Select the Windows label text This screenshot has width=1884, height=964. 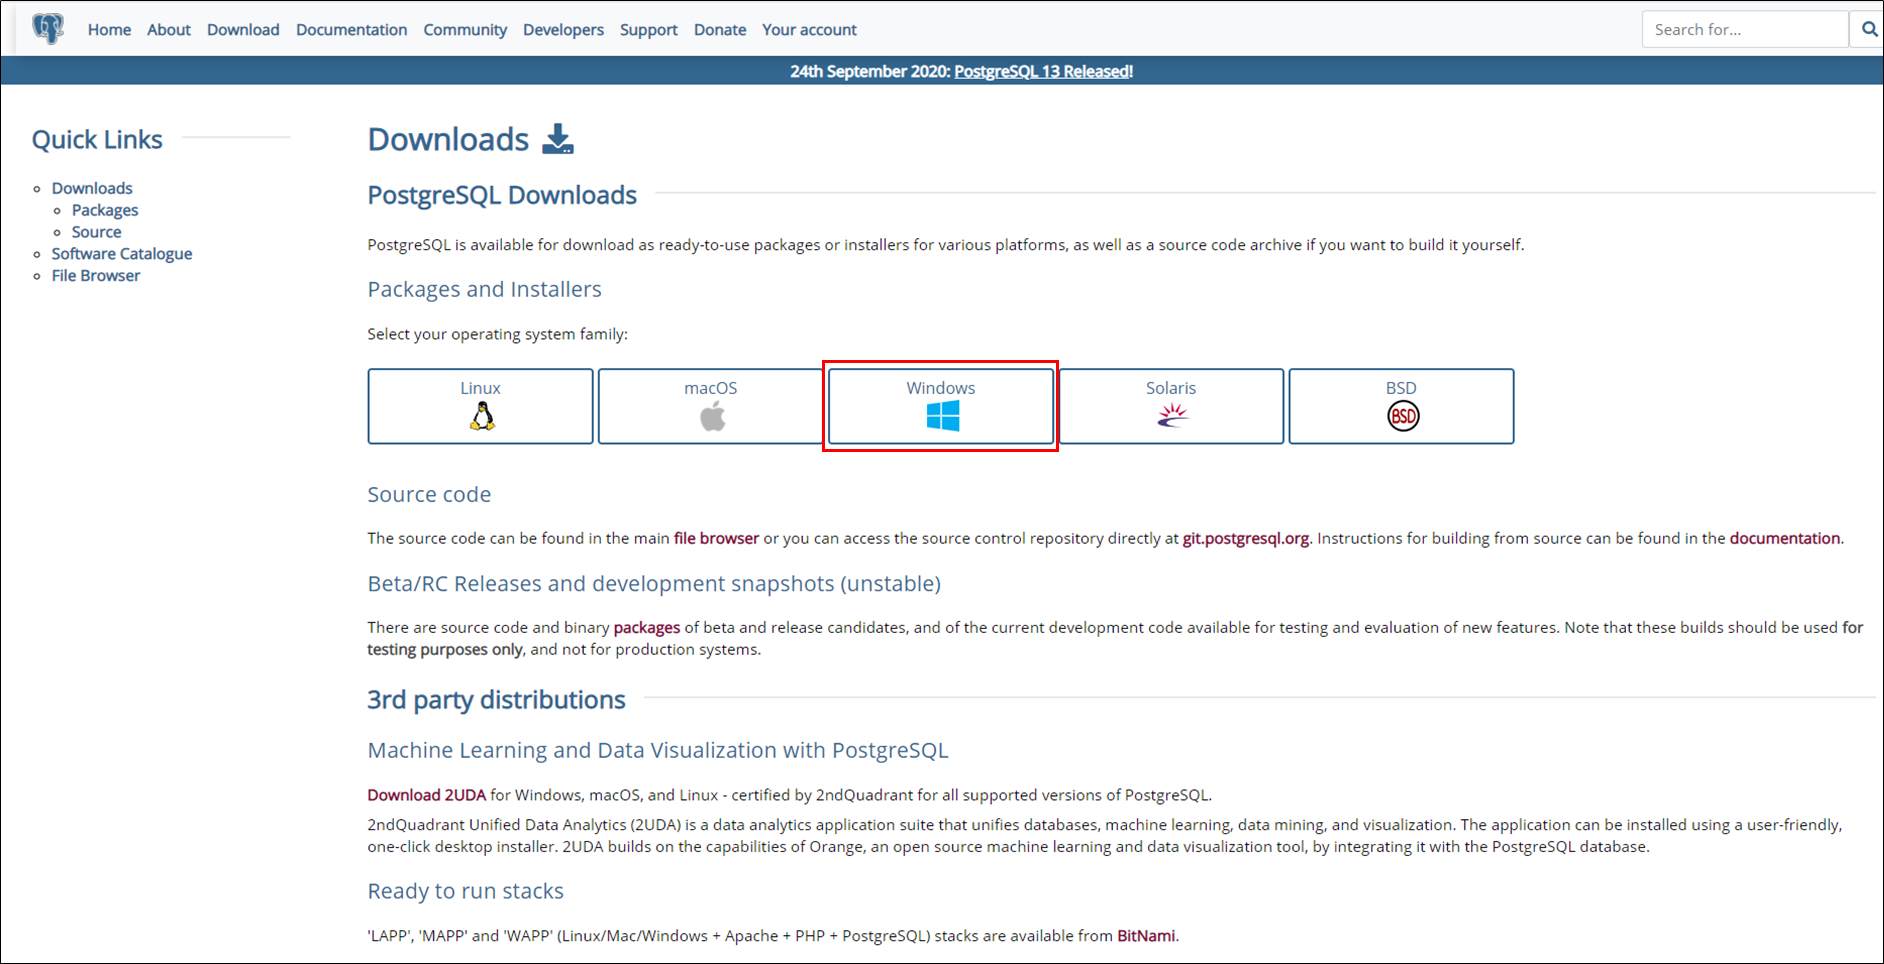tap(941, 388)
